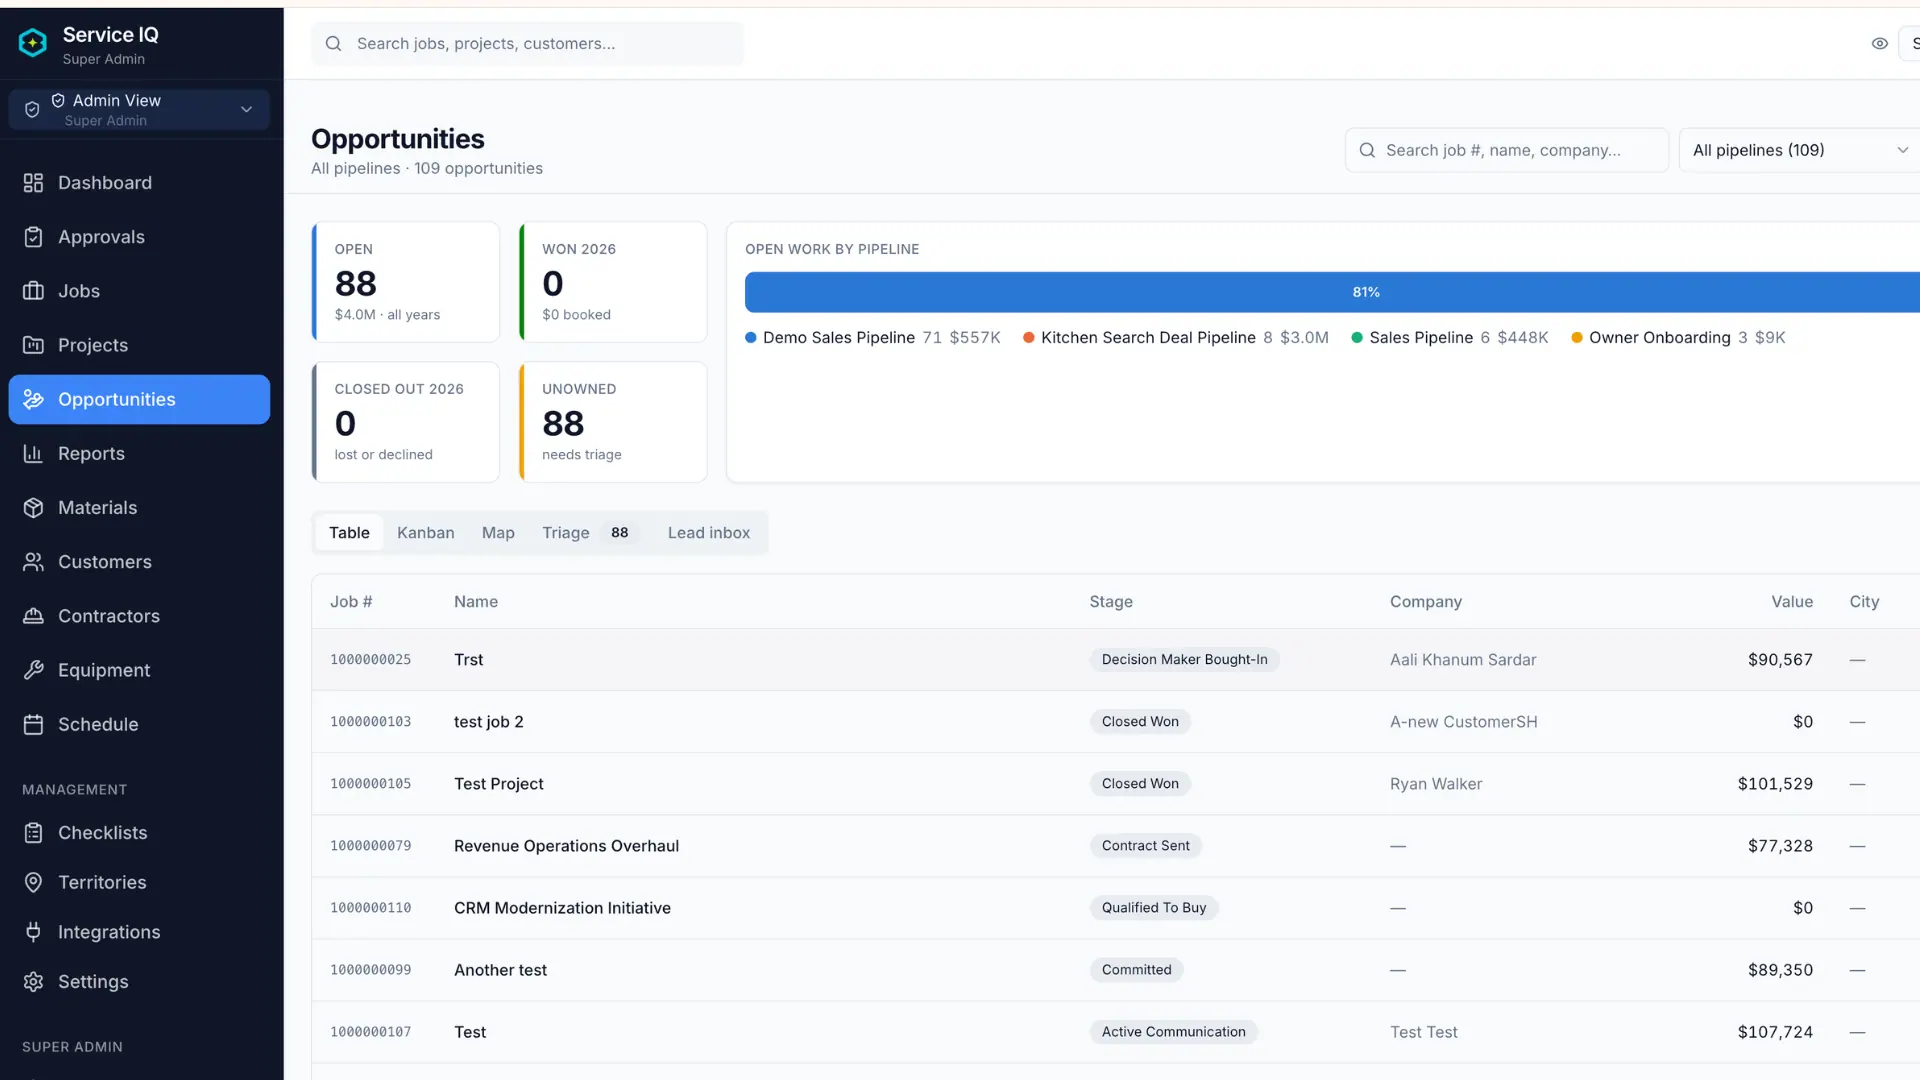
Task: Click the Equipment wrench icon
Action: click(33, 670)
